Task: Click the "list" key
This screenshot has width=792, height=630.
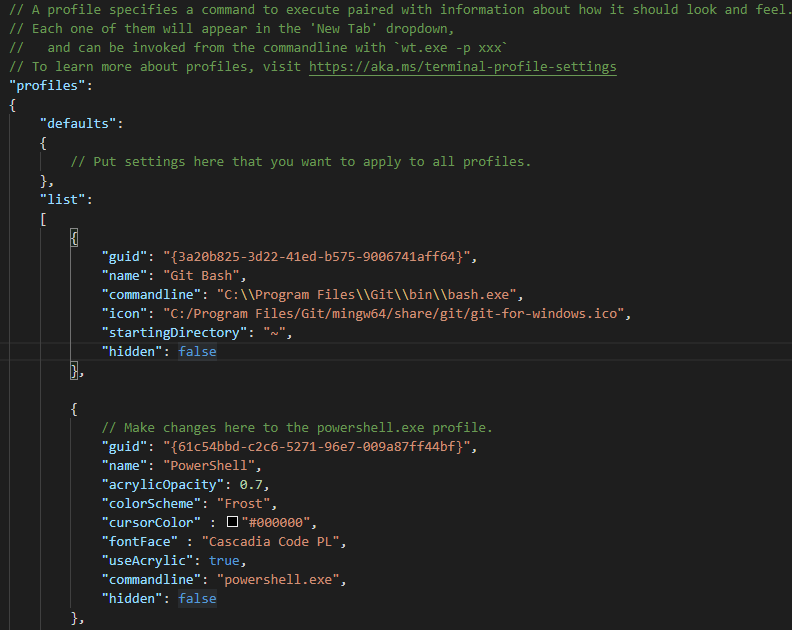Action: click(x=63, y=200)
